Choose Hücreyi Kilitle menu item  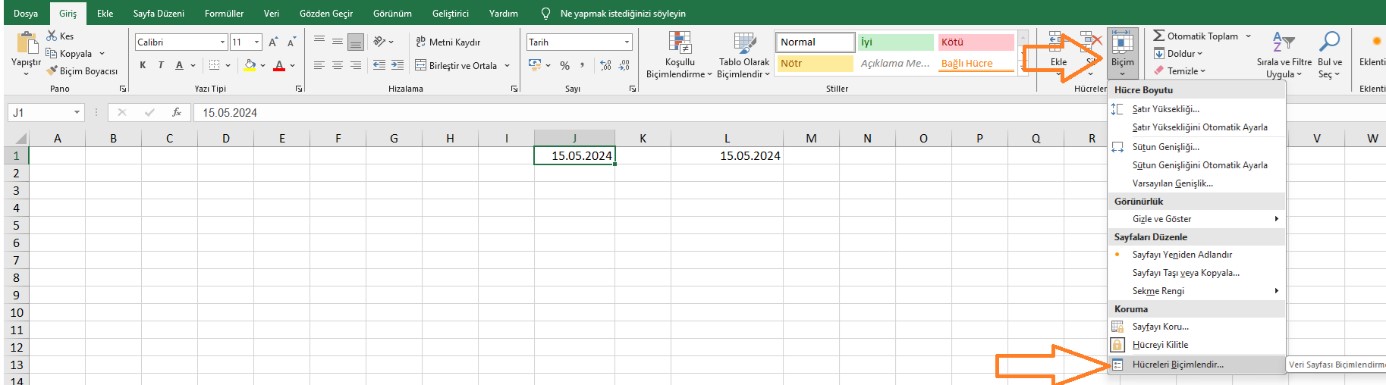tap(1196, 344)
